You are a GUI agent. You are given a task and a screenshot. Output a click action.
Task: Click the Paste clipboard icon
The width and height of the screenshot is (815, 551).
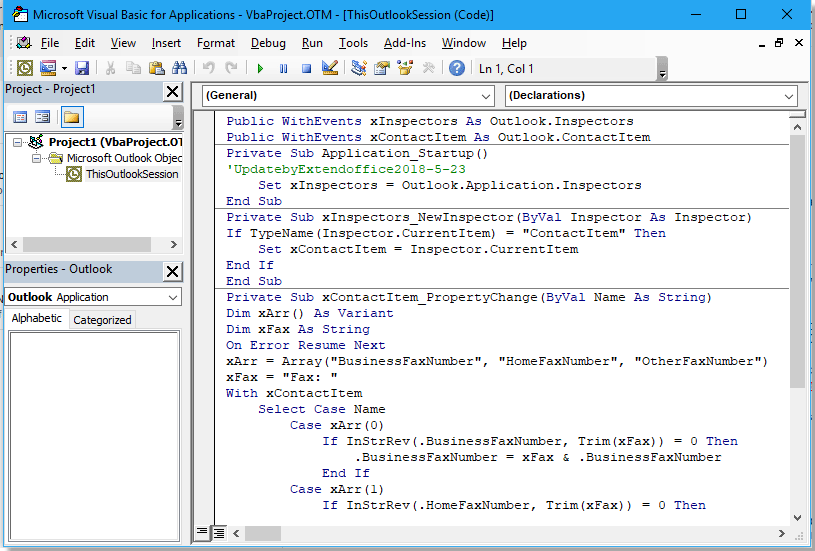pyautogui.click(x=156, y=68)
